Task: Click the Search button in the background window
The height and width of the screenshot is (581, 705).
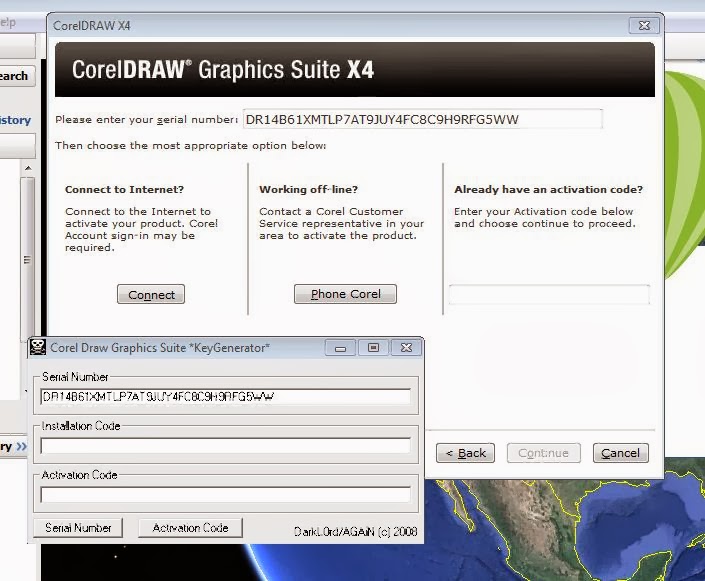Action: pyautogui.click(x=16, y=76)
